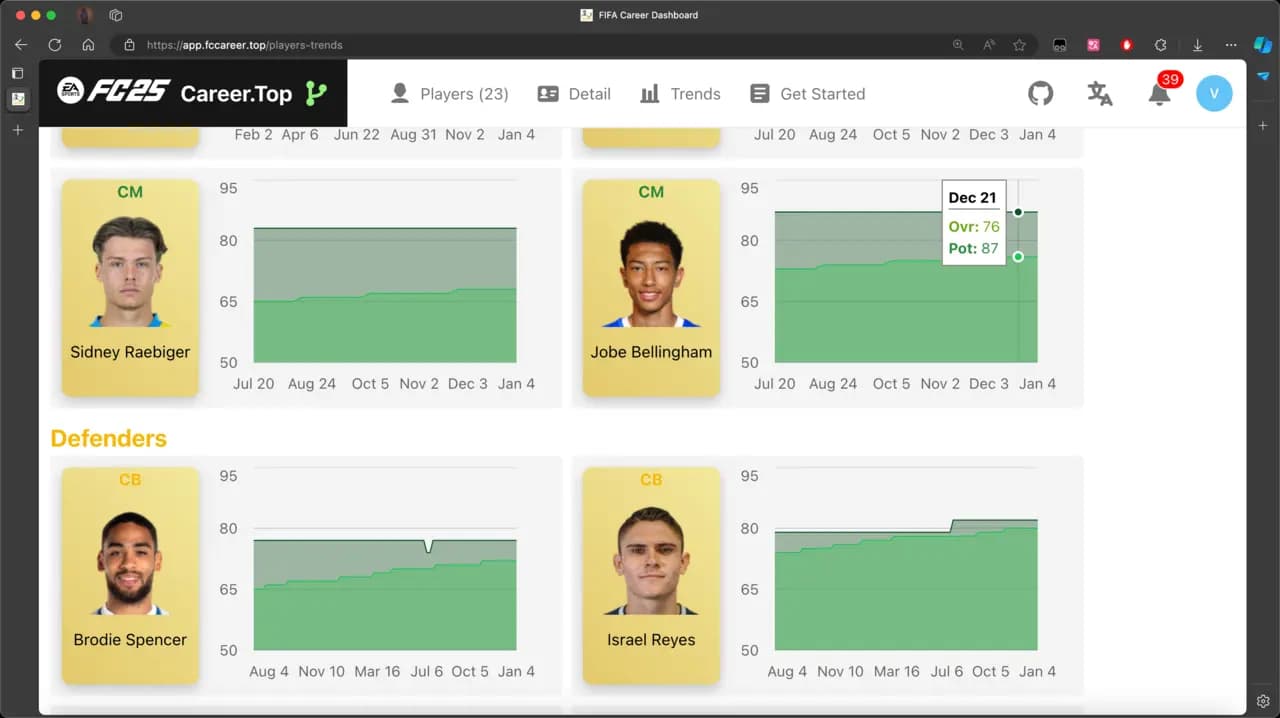1280x718 pixels.
Task: Open the Detail menu item
Action: pos(574,93)
